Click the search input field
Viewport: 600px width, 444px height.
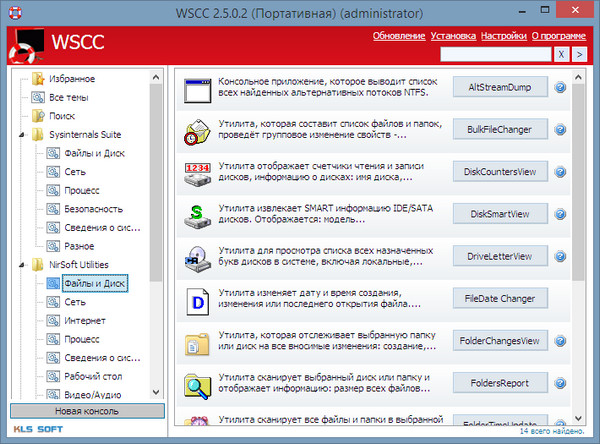click(494, 53)
